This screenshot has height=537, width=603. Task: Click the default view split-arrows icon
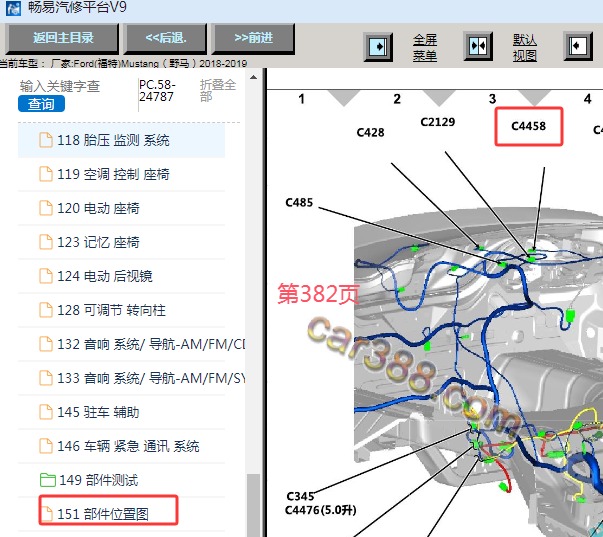tap(478, 47)
